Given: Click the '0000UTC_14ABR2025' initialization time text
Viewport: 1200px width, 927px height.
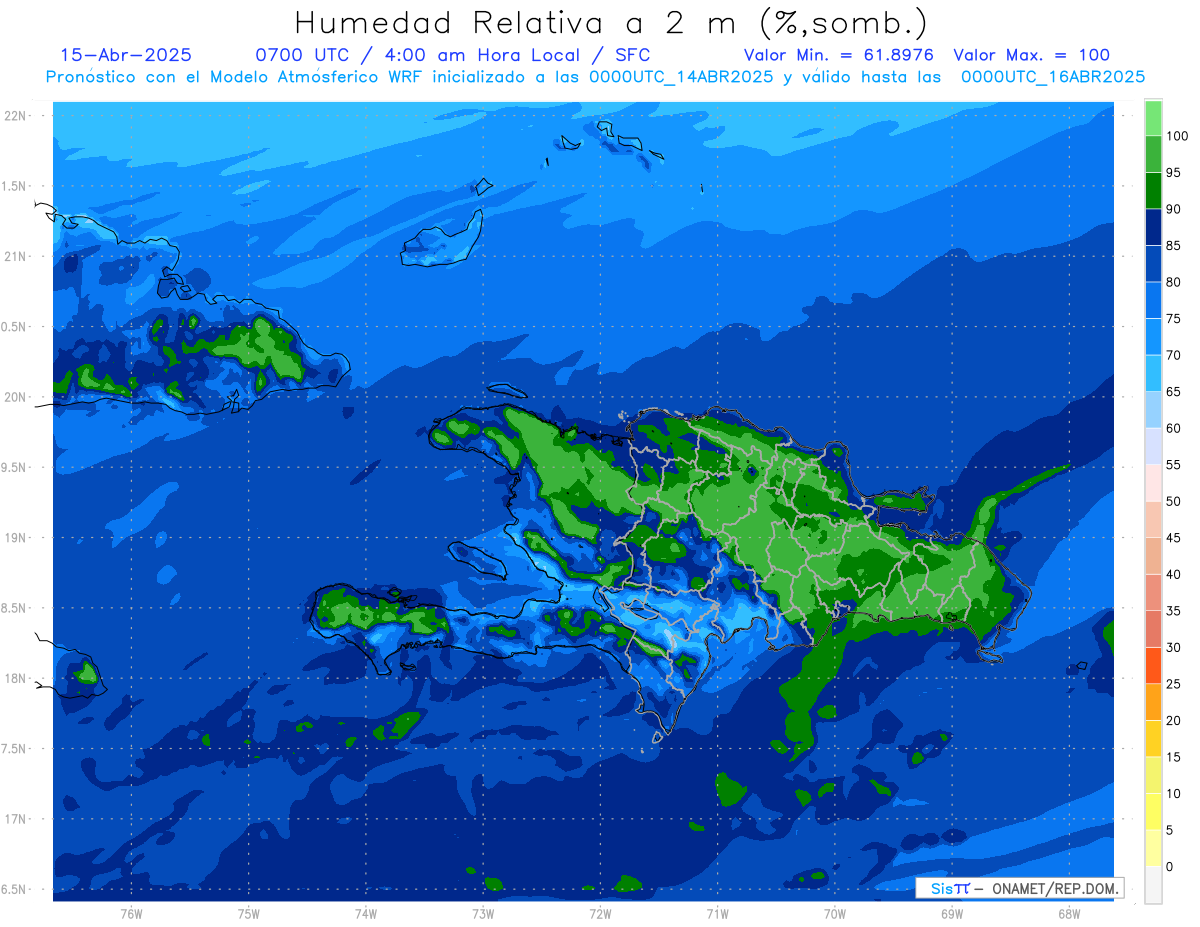Looking at the screenshot, I should (680, 76).
